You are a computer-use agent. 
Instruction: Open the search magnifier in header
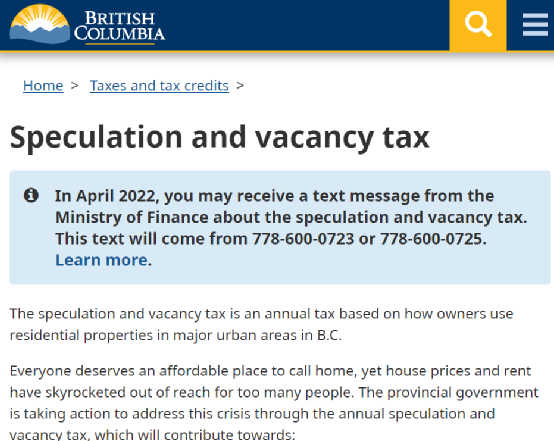click(478, 25)
